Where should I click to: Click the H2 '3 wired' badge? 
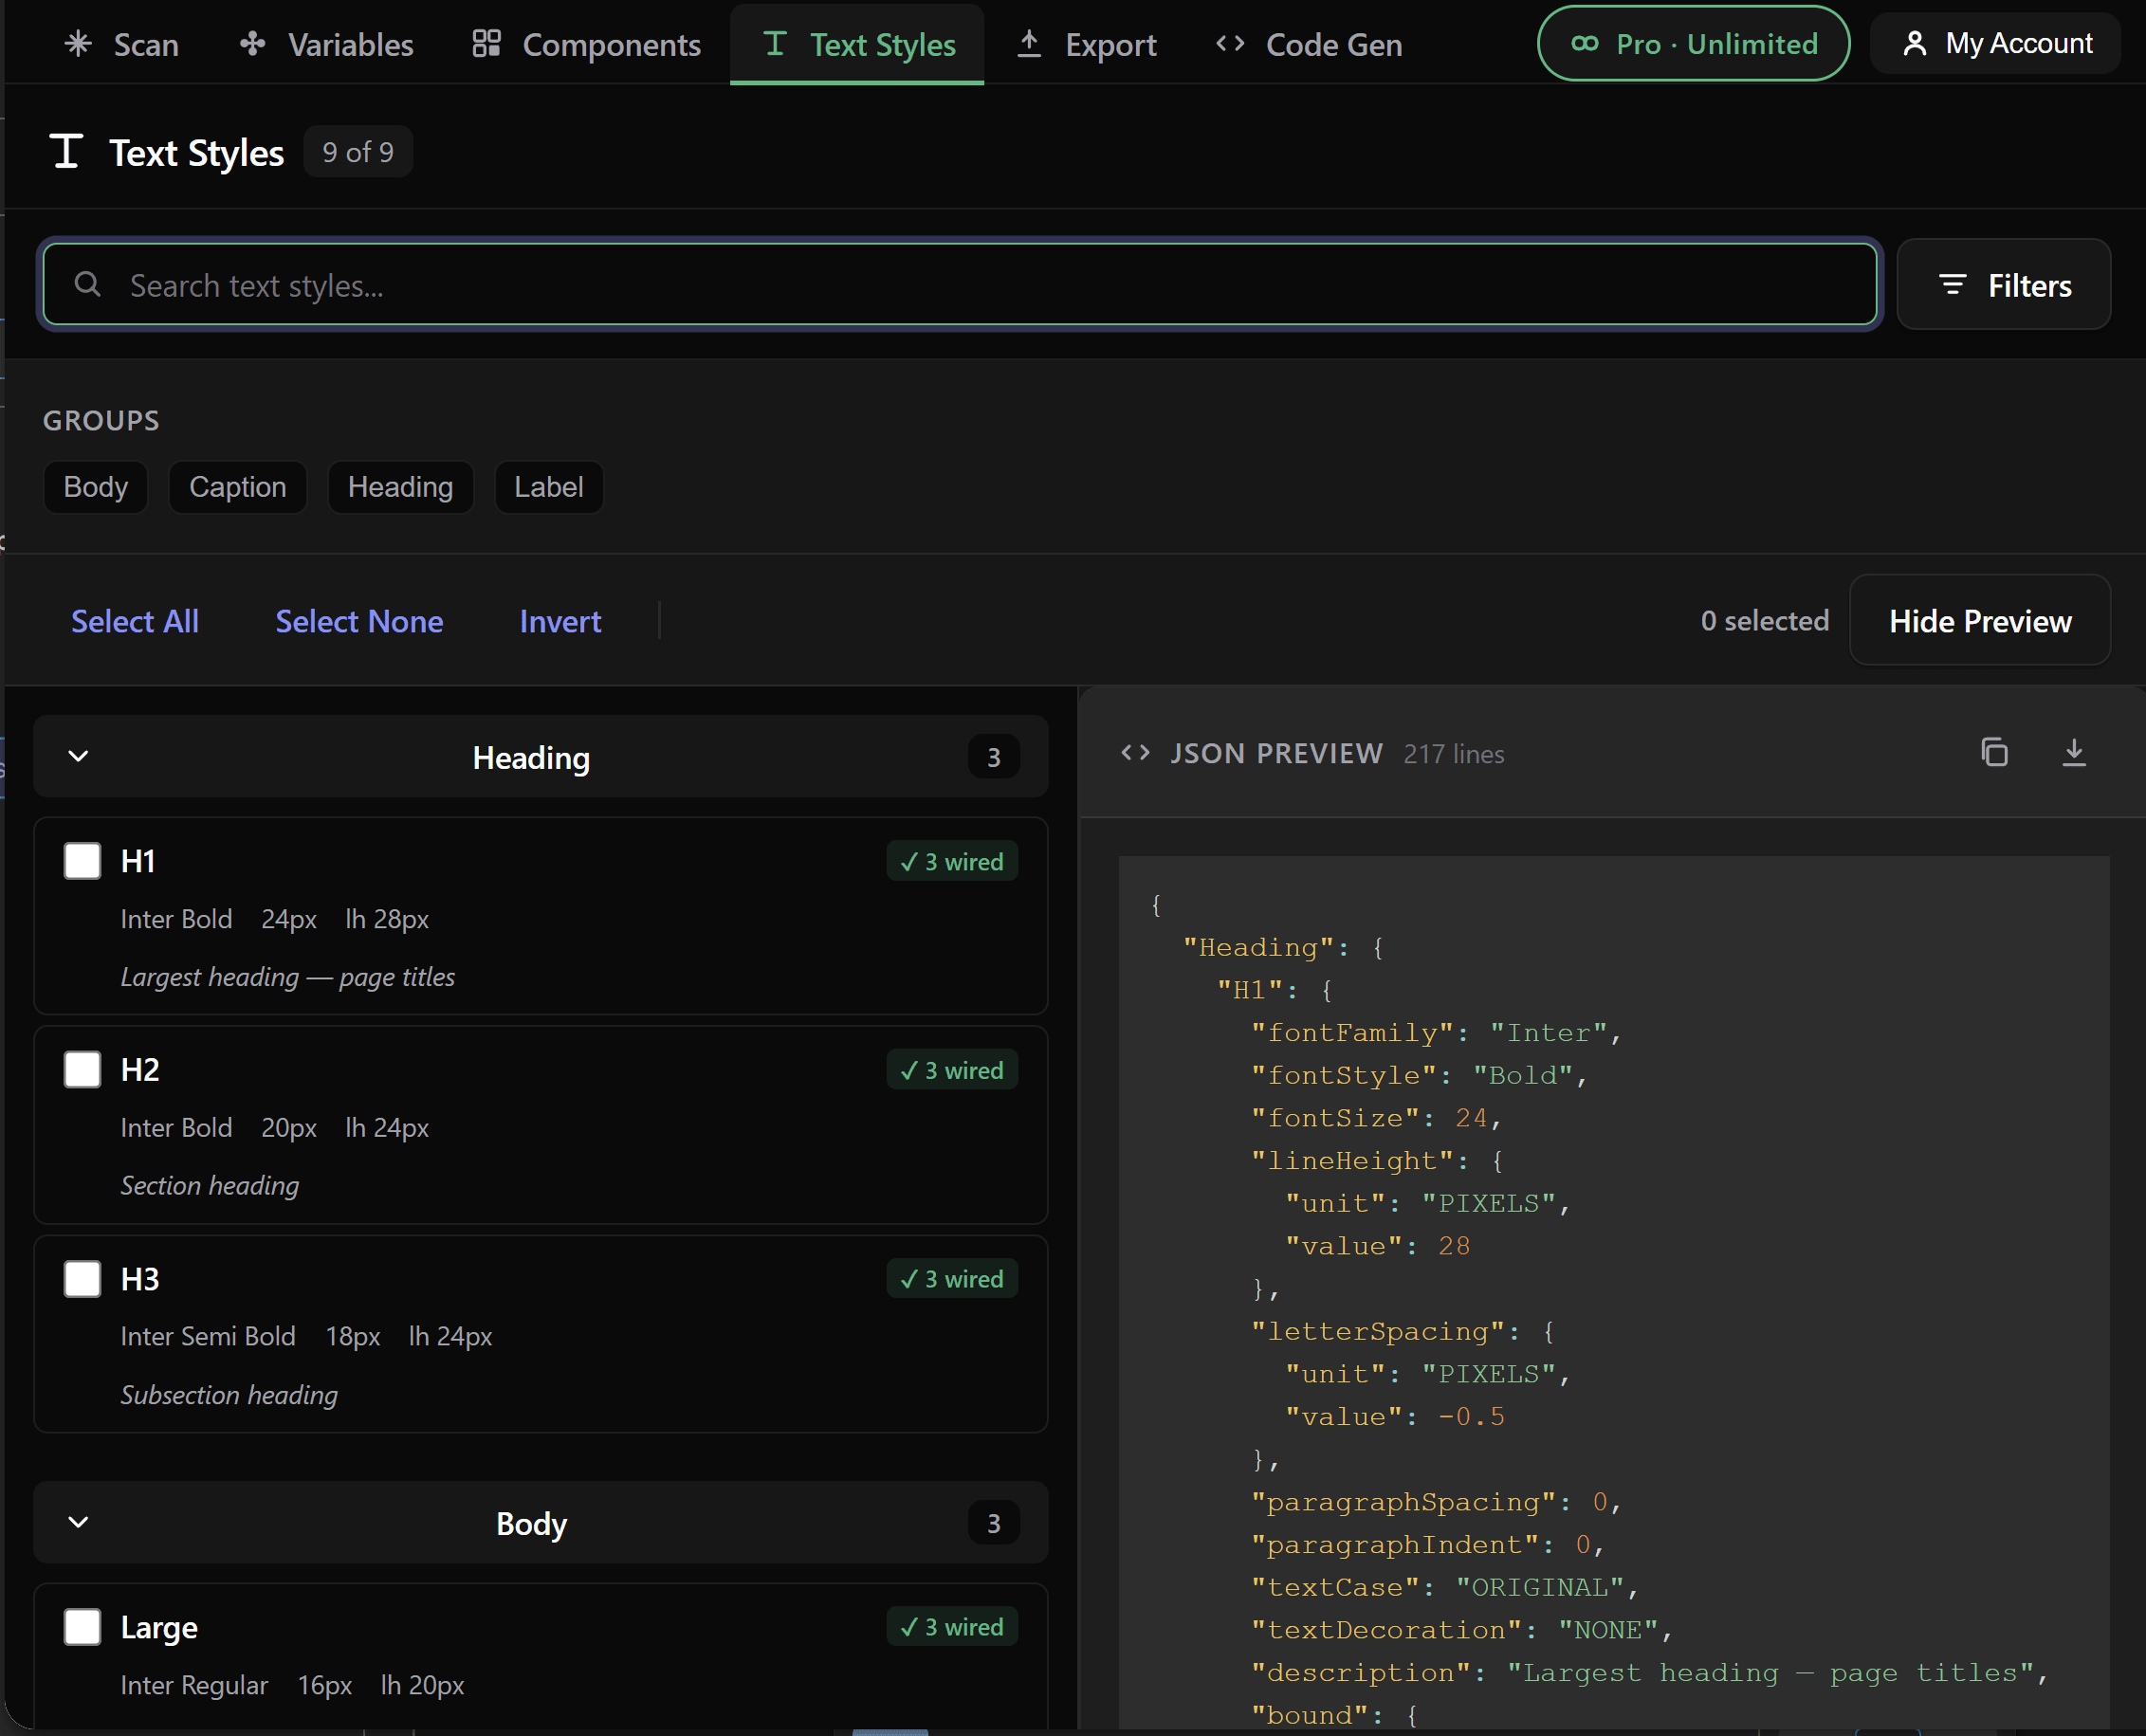[952, 1070]
